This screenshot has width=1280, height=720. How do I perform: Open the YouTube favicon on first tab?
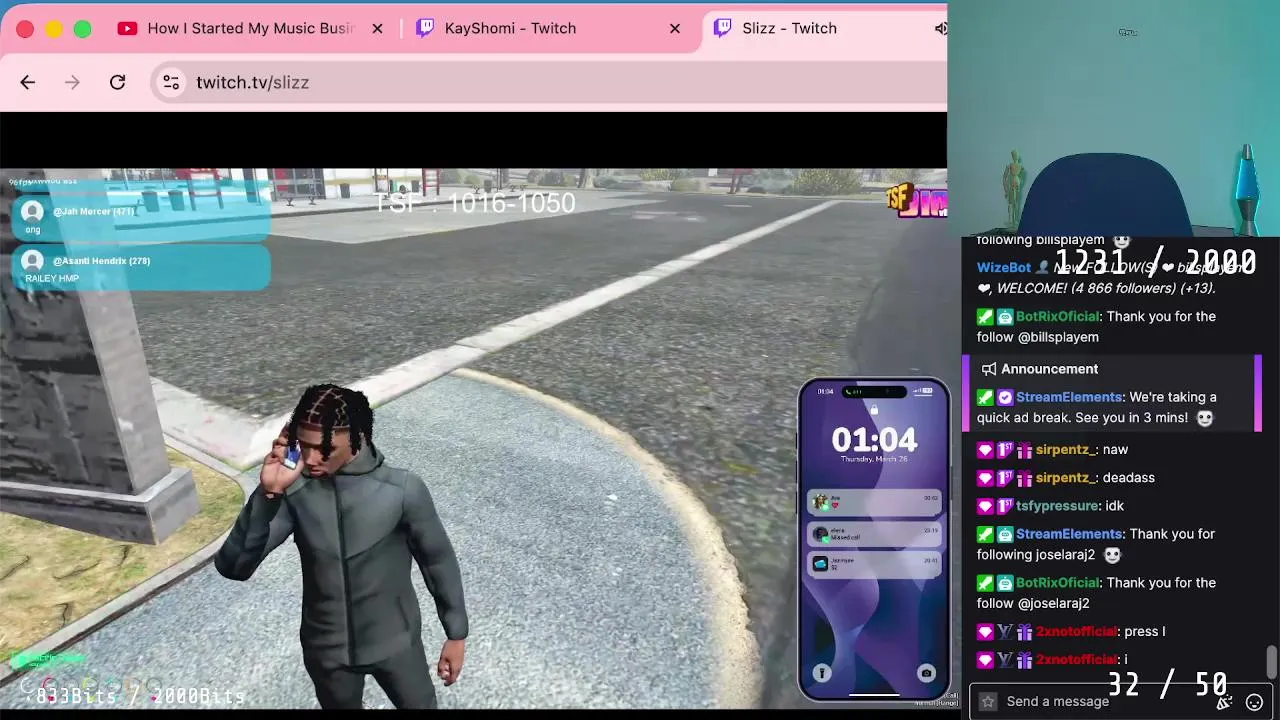tap(127, 29)
